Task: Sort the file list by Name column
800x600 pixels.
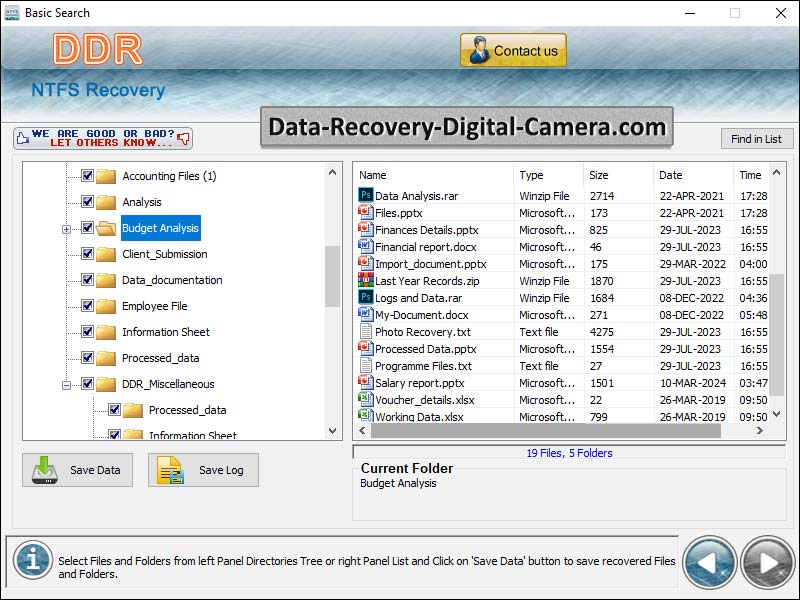Action: 432,175
